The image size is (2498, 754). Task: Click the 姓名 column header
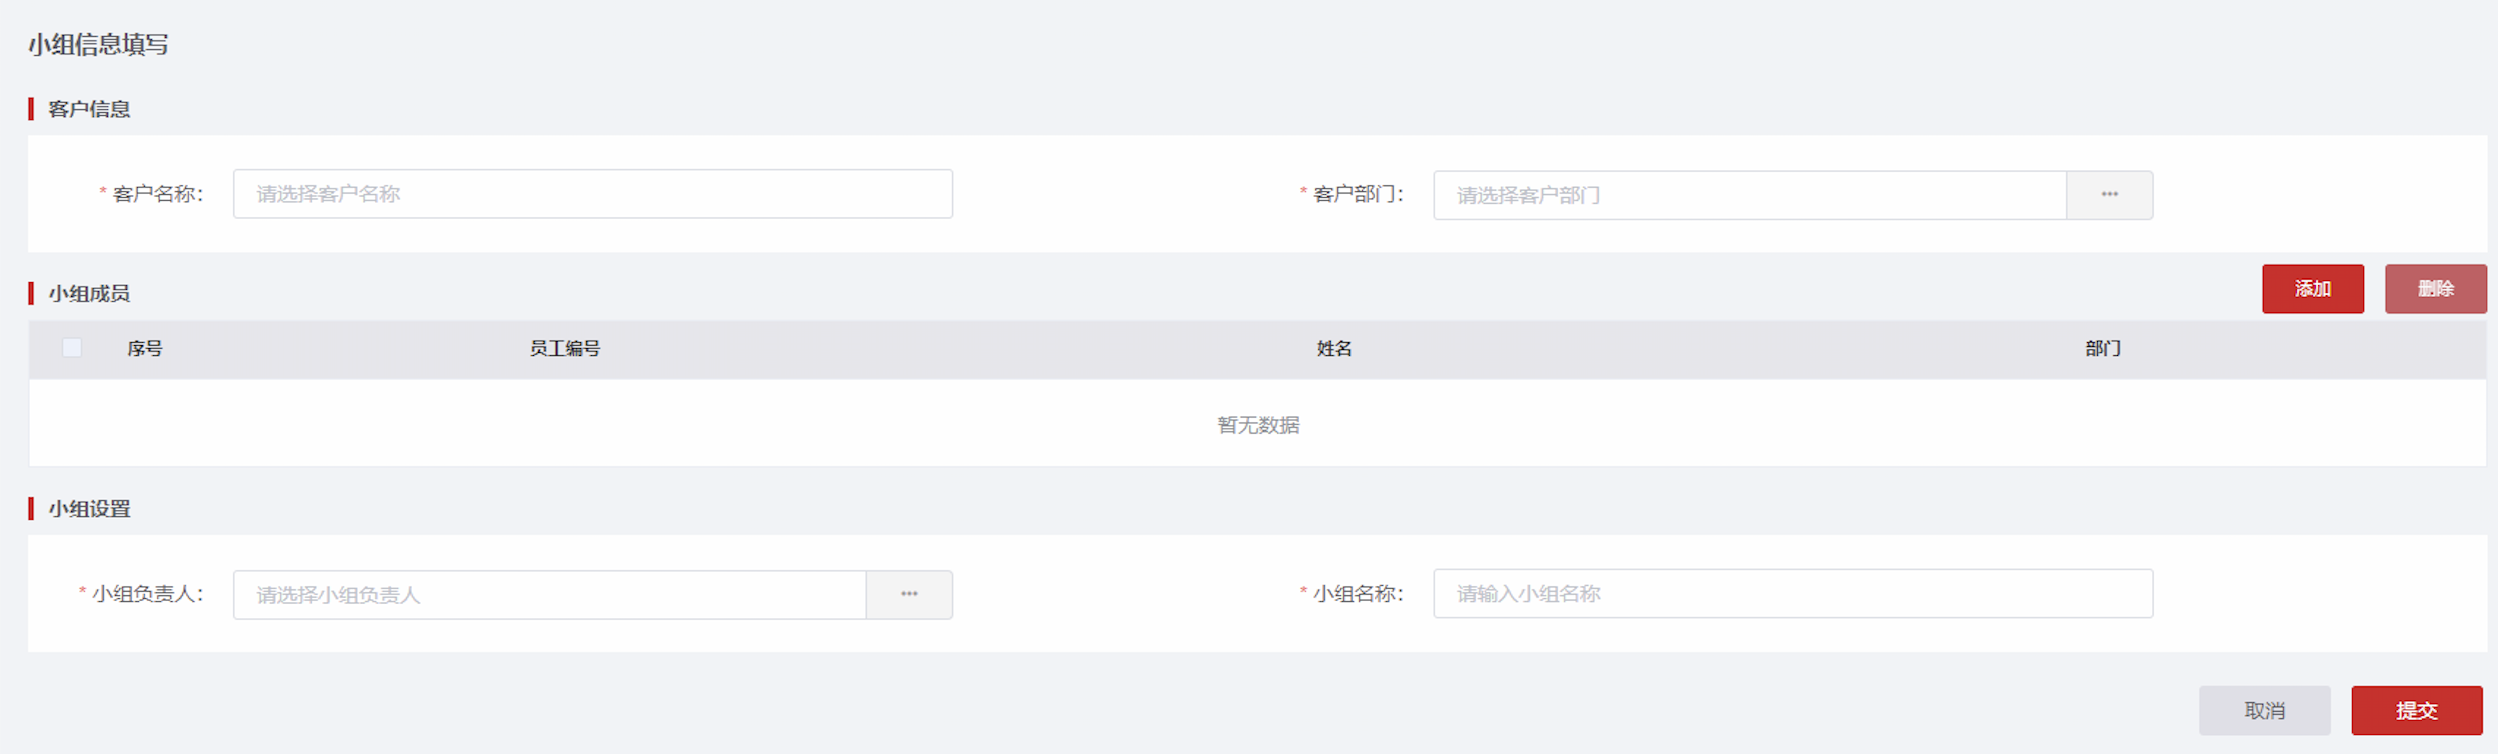click(1334, 349)
